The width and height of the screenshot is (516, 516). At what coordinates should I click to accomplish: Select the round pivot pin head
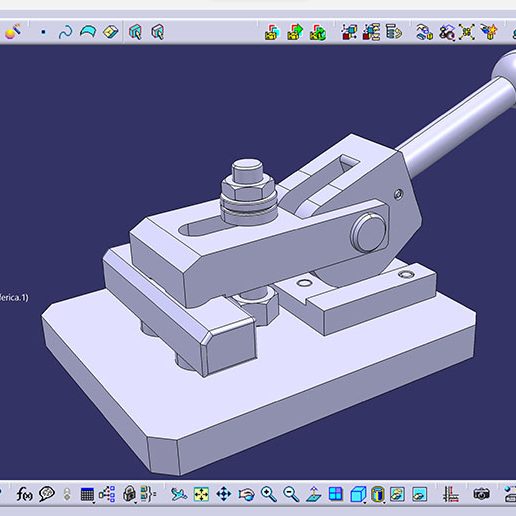(368, 232)
